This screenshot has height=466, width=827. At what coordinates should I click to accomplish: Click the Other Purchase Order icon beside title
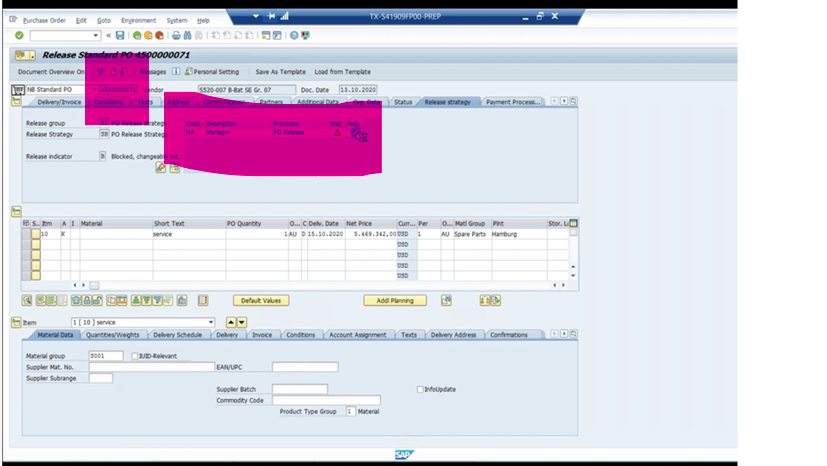tap(25, 55)
